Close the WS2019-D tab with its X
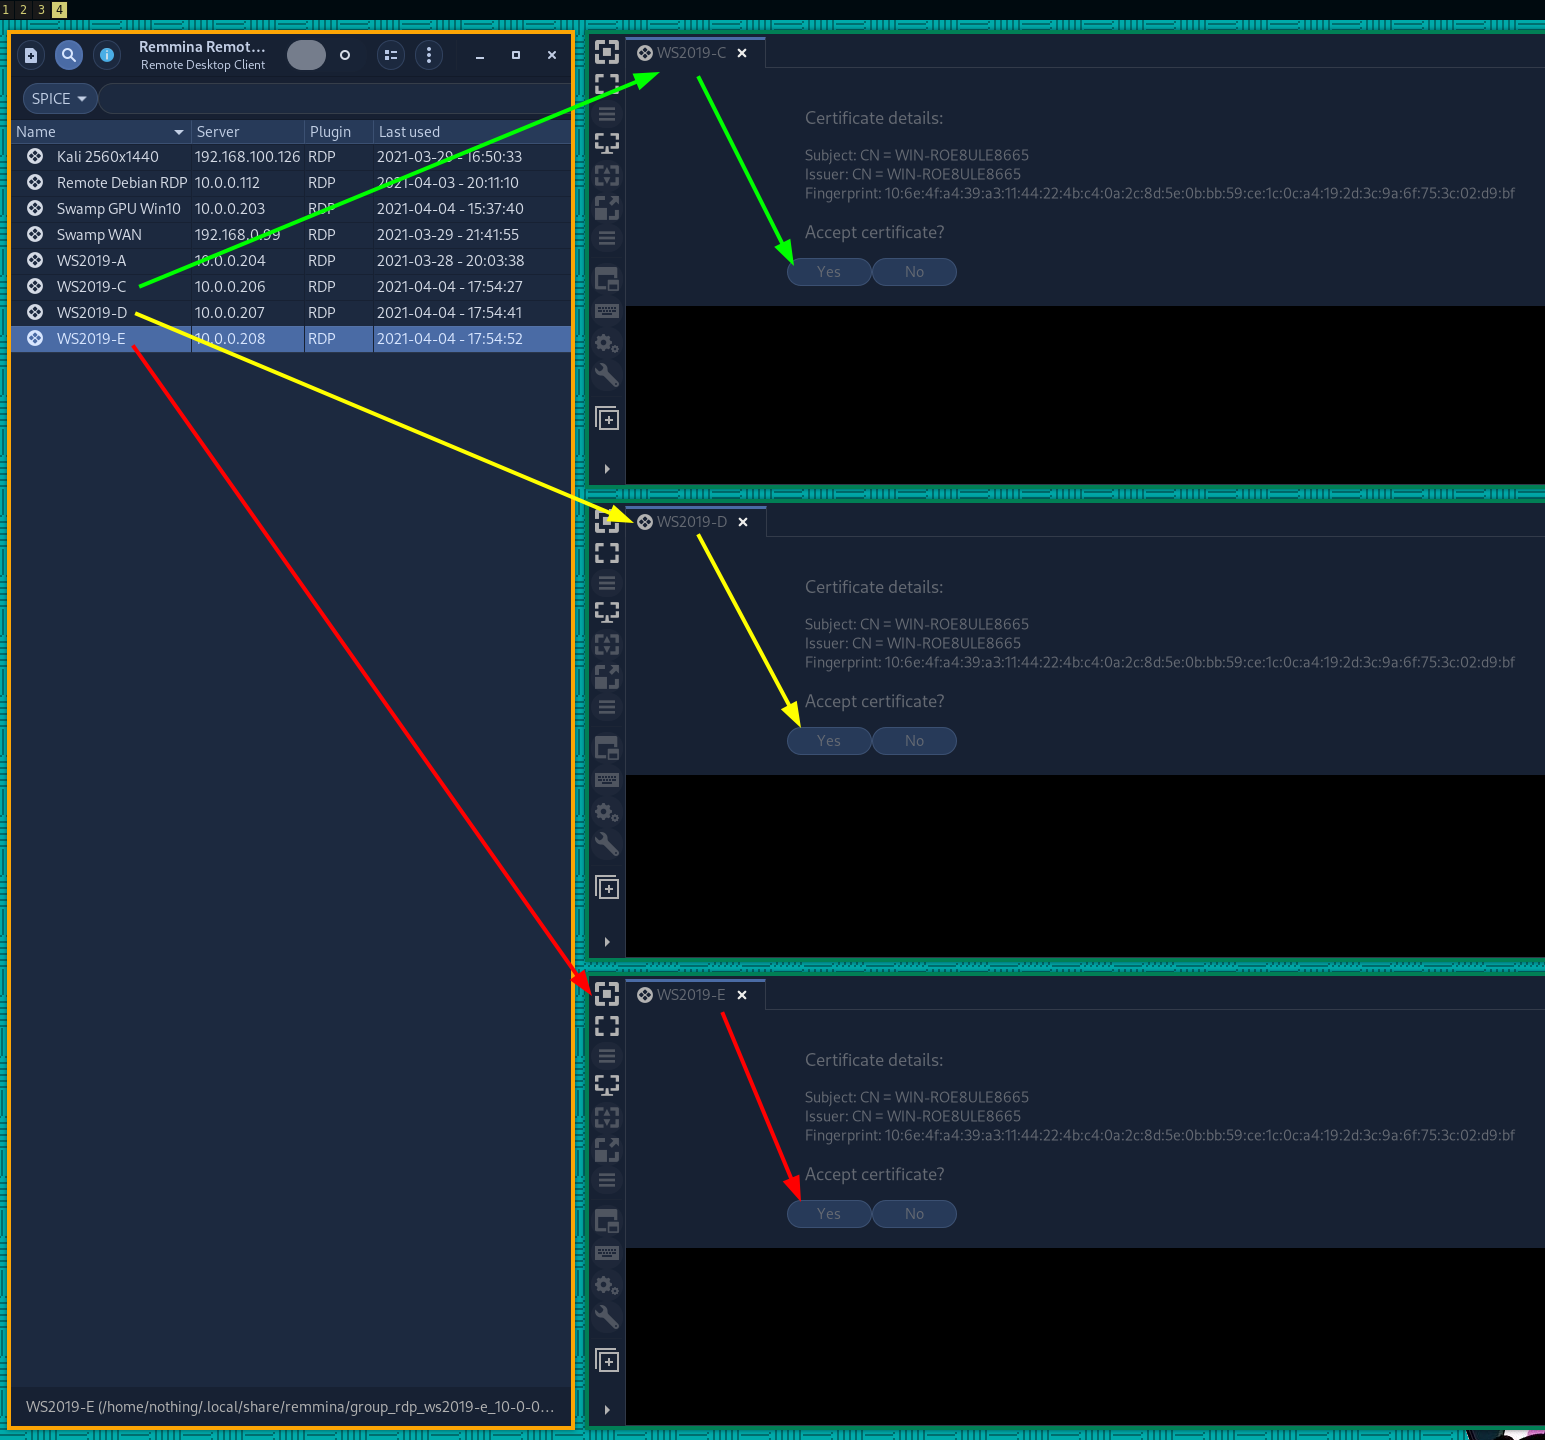Screen dimensions: 1545x1440 pos(743,522)
